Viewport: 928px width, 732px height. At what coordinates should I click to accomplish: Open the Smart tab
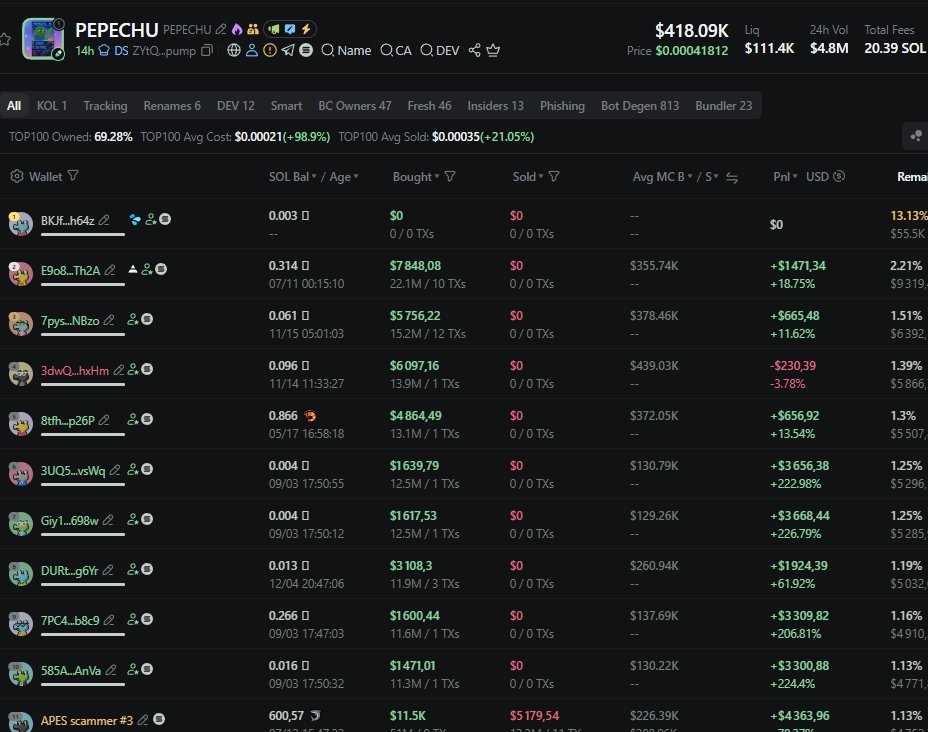tap(286, 106)
